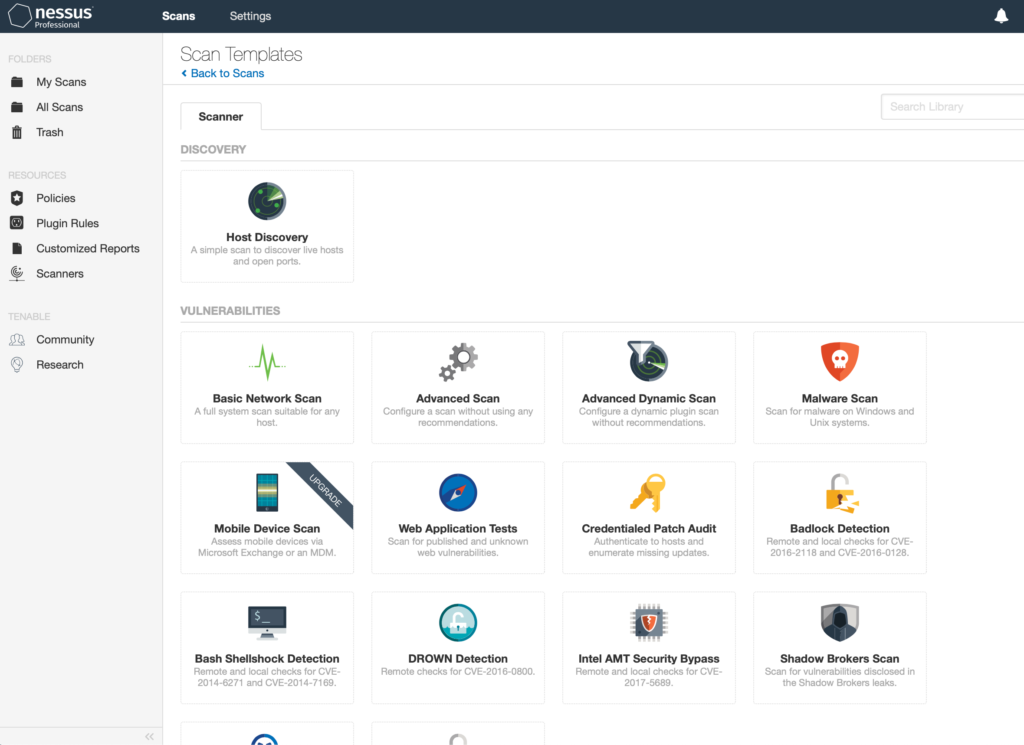Select the Basic Network Scan pulse icon

(x=267, y=362)
